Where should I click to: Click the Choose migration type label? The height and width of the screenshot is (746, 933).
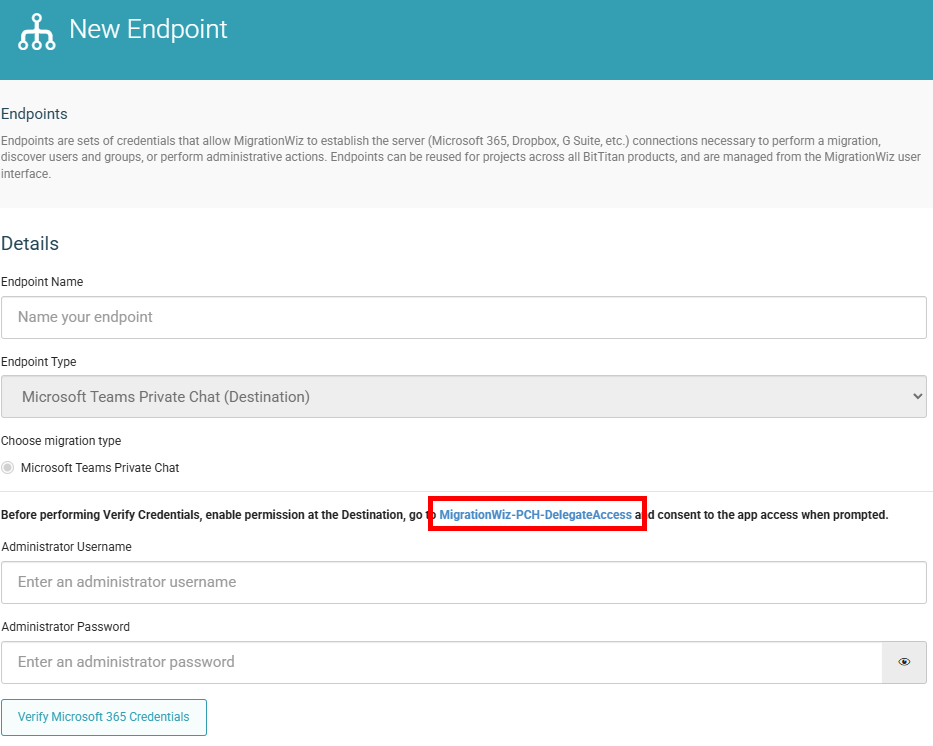(61, 441)
